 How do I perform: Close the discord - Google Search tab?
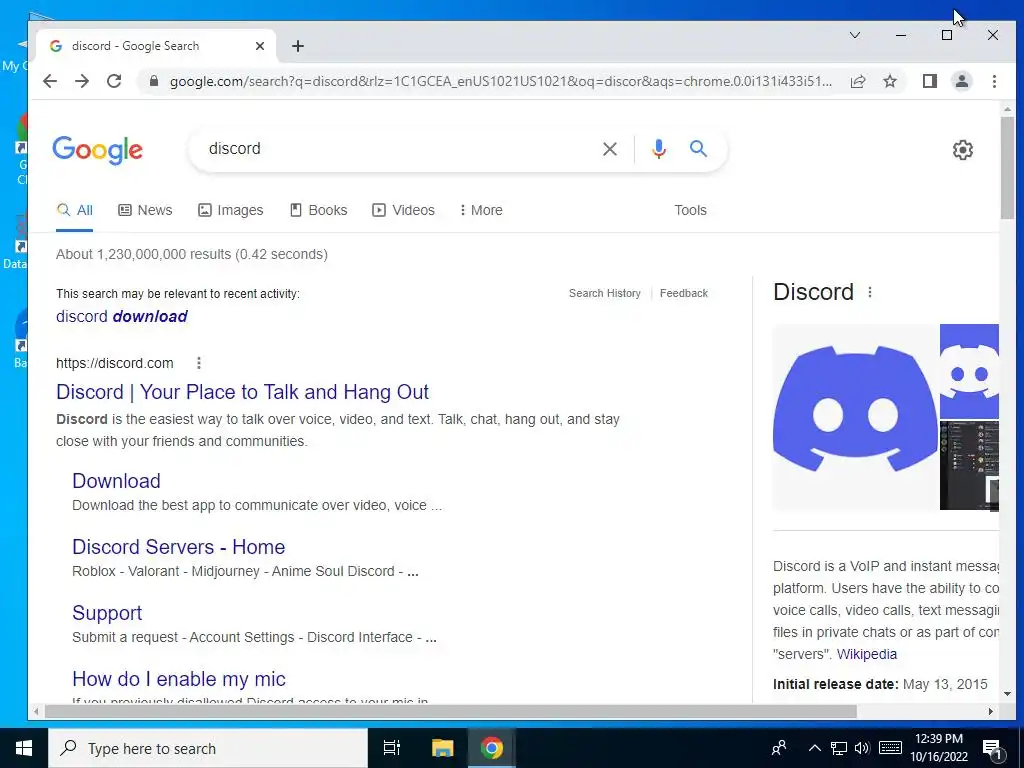click(x=259, y=46)
